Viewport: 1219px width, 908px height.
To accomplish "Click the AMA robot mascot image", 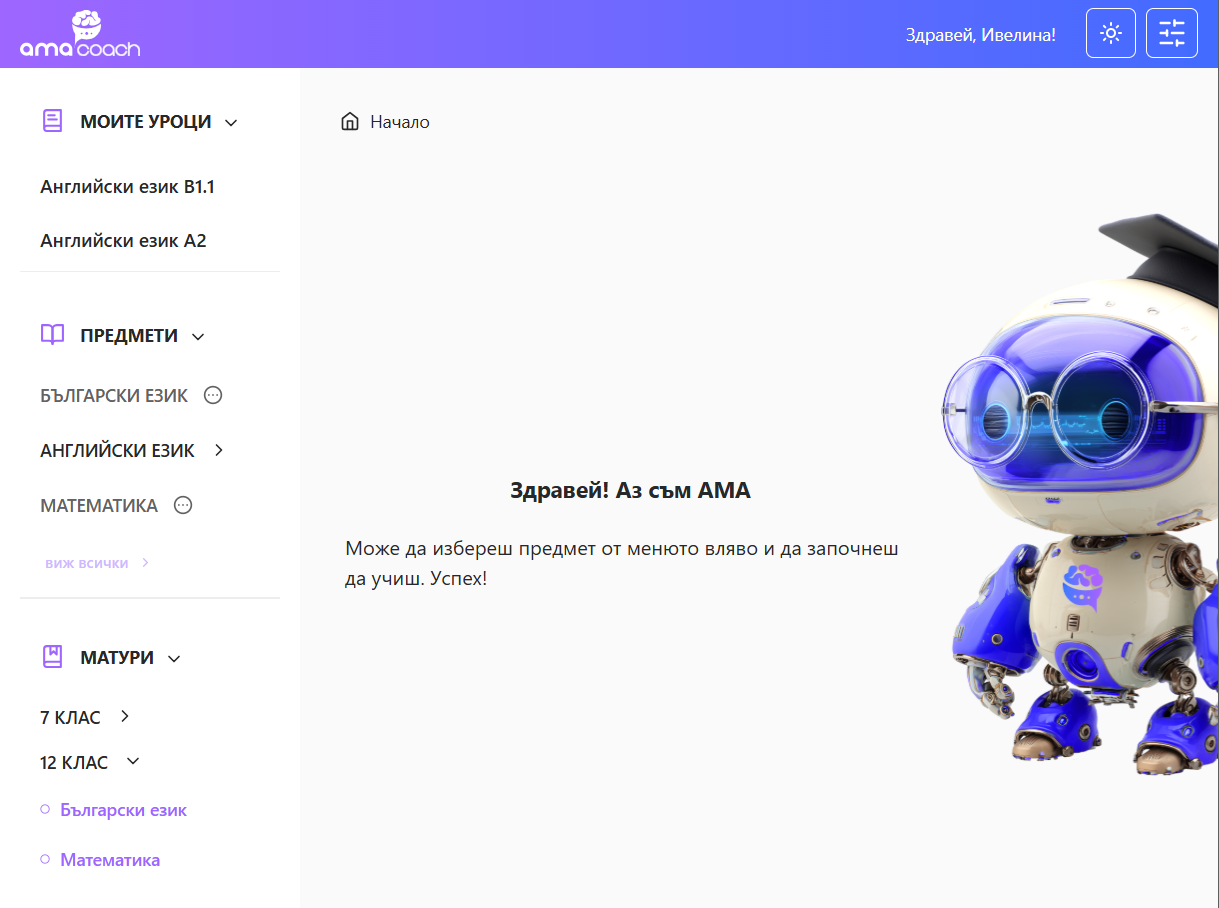I will point(1080,495).
